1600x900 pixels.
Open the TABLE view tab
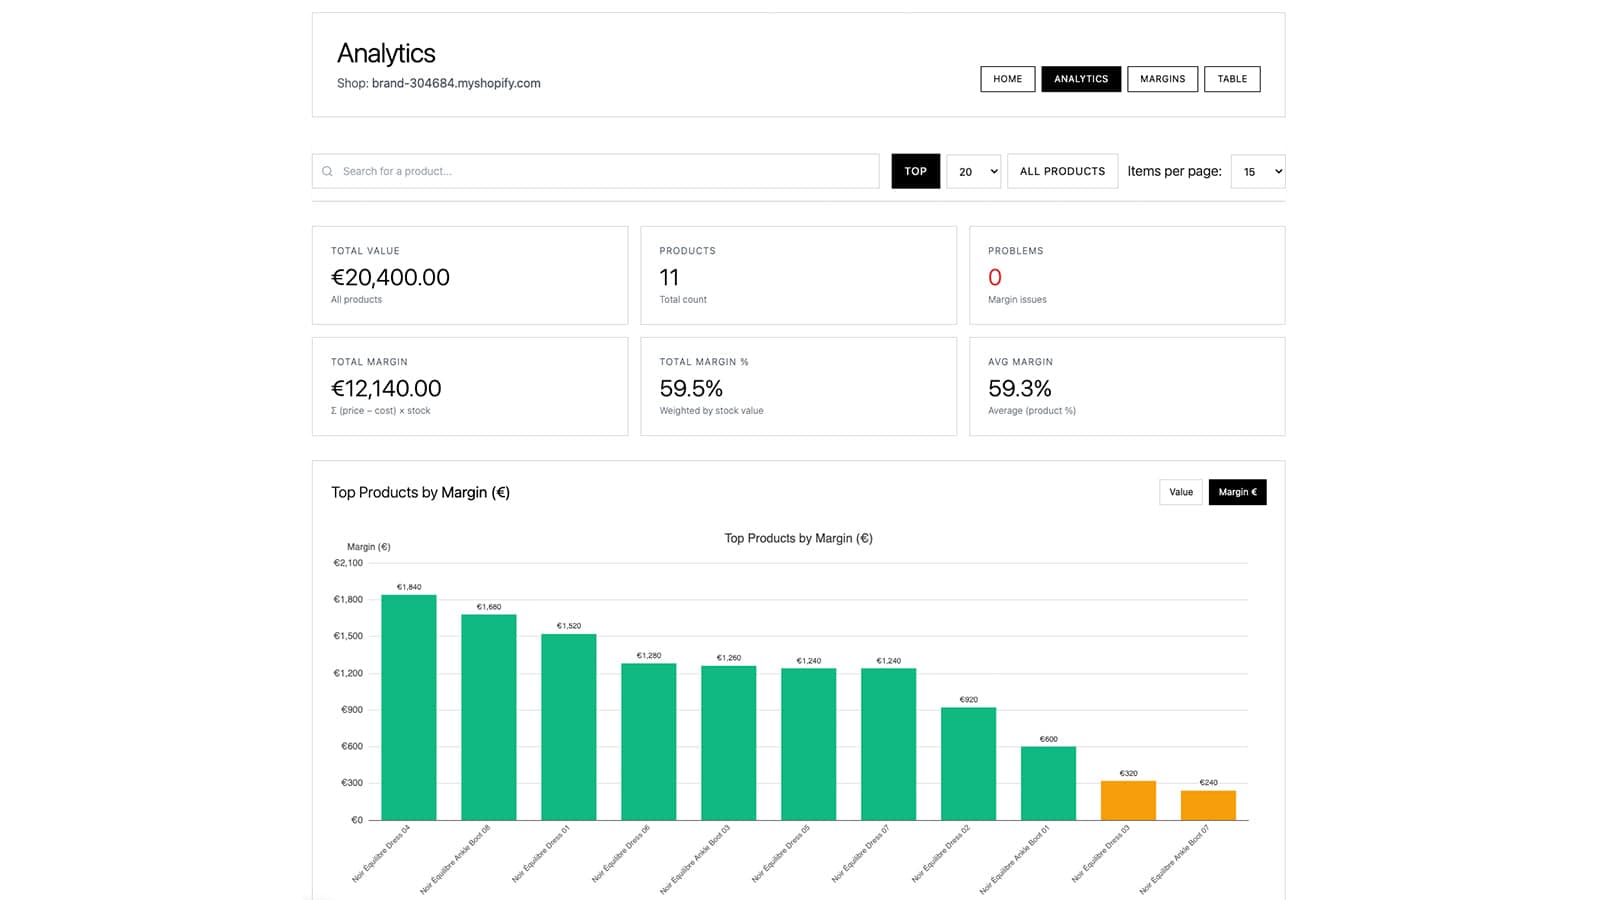click(x=1232, y=79)
